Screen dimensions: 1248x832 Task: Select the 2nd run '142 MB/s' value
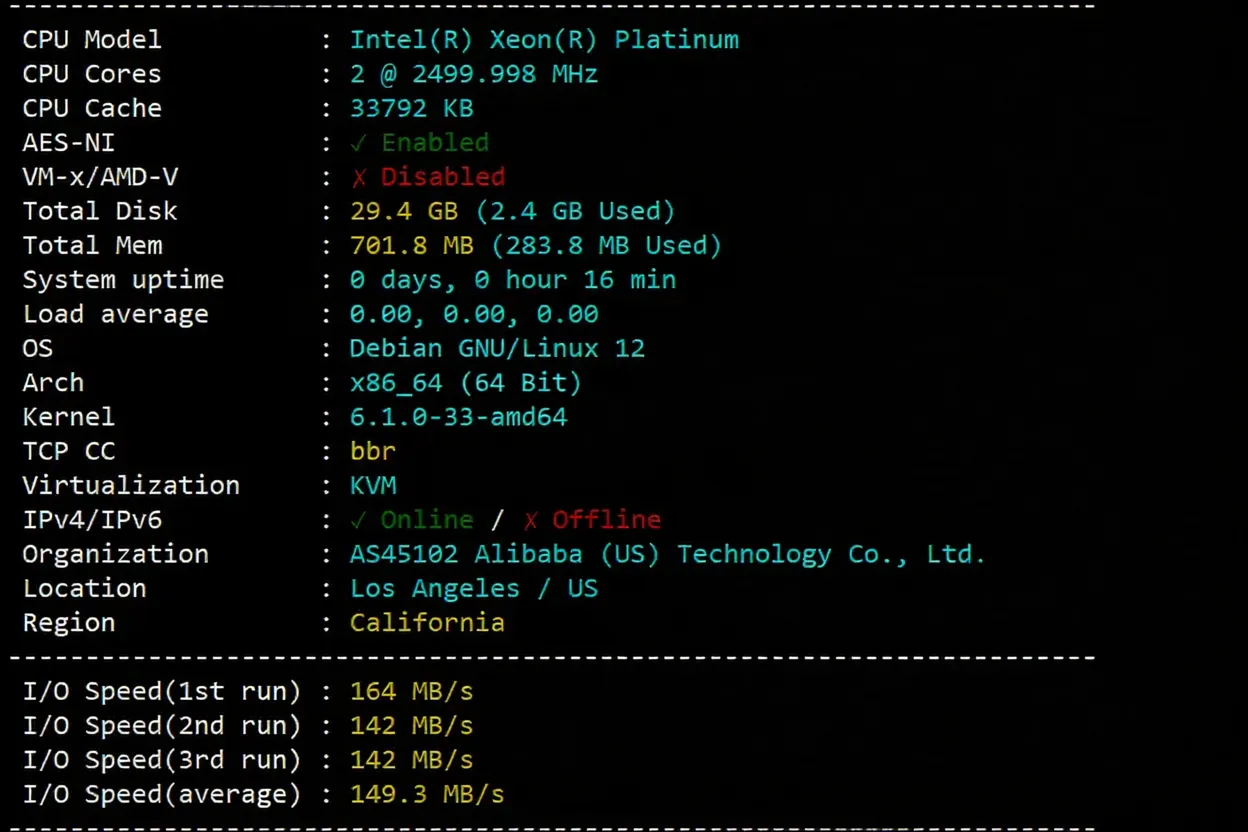(411, 725)
